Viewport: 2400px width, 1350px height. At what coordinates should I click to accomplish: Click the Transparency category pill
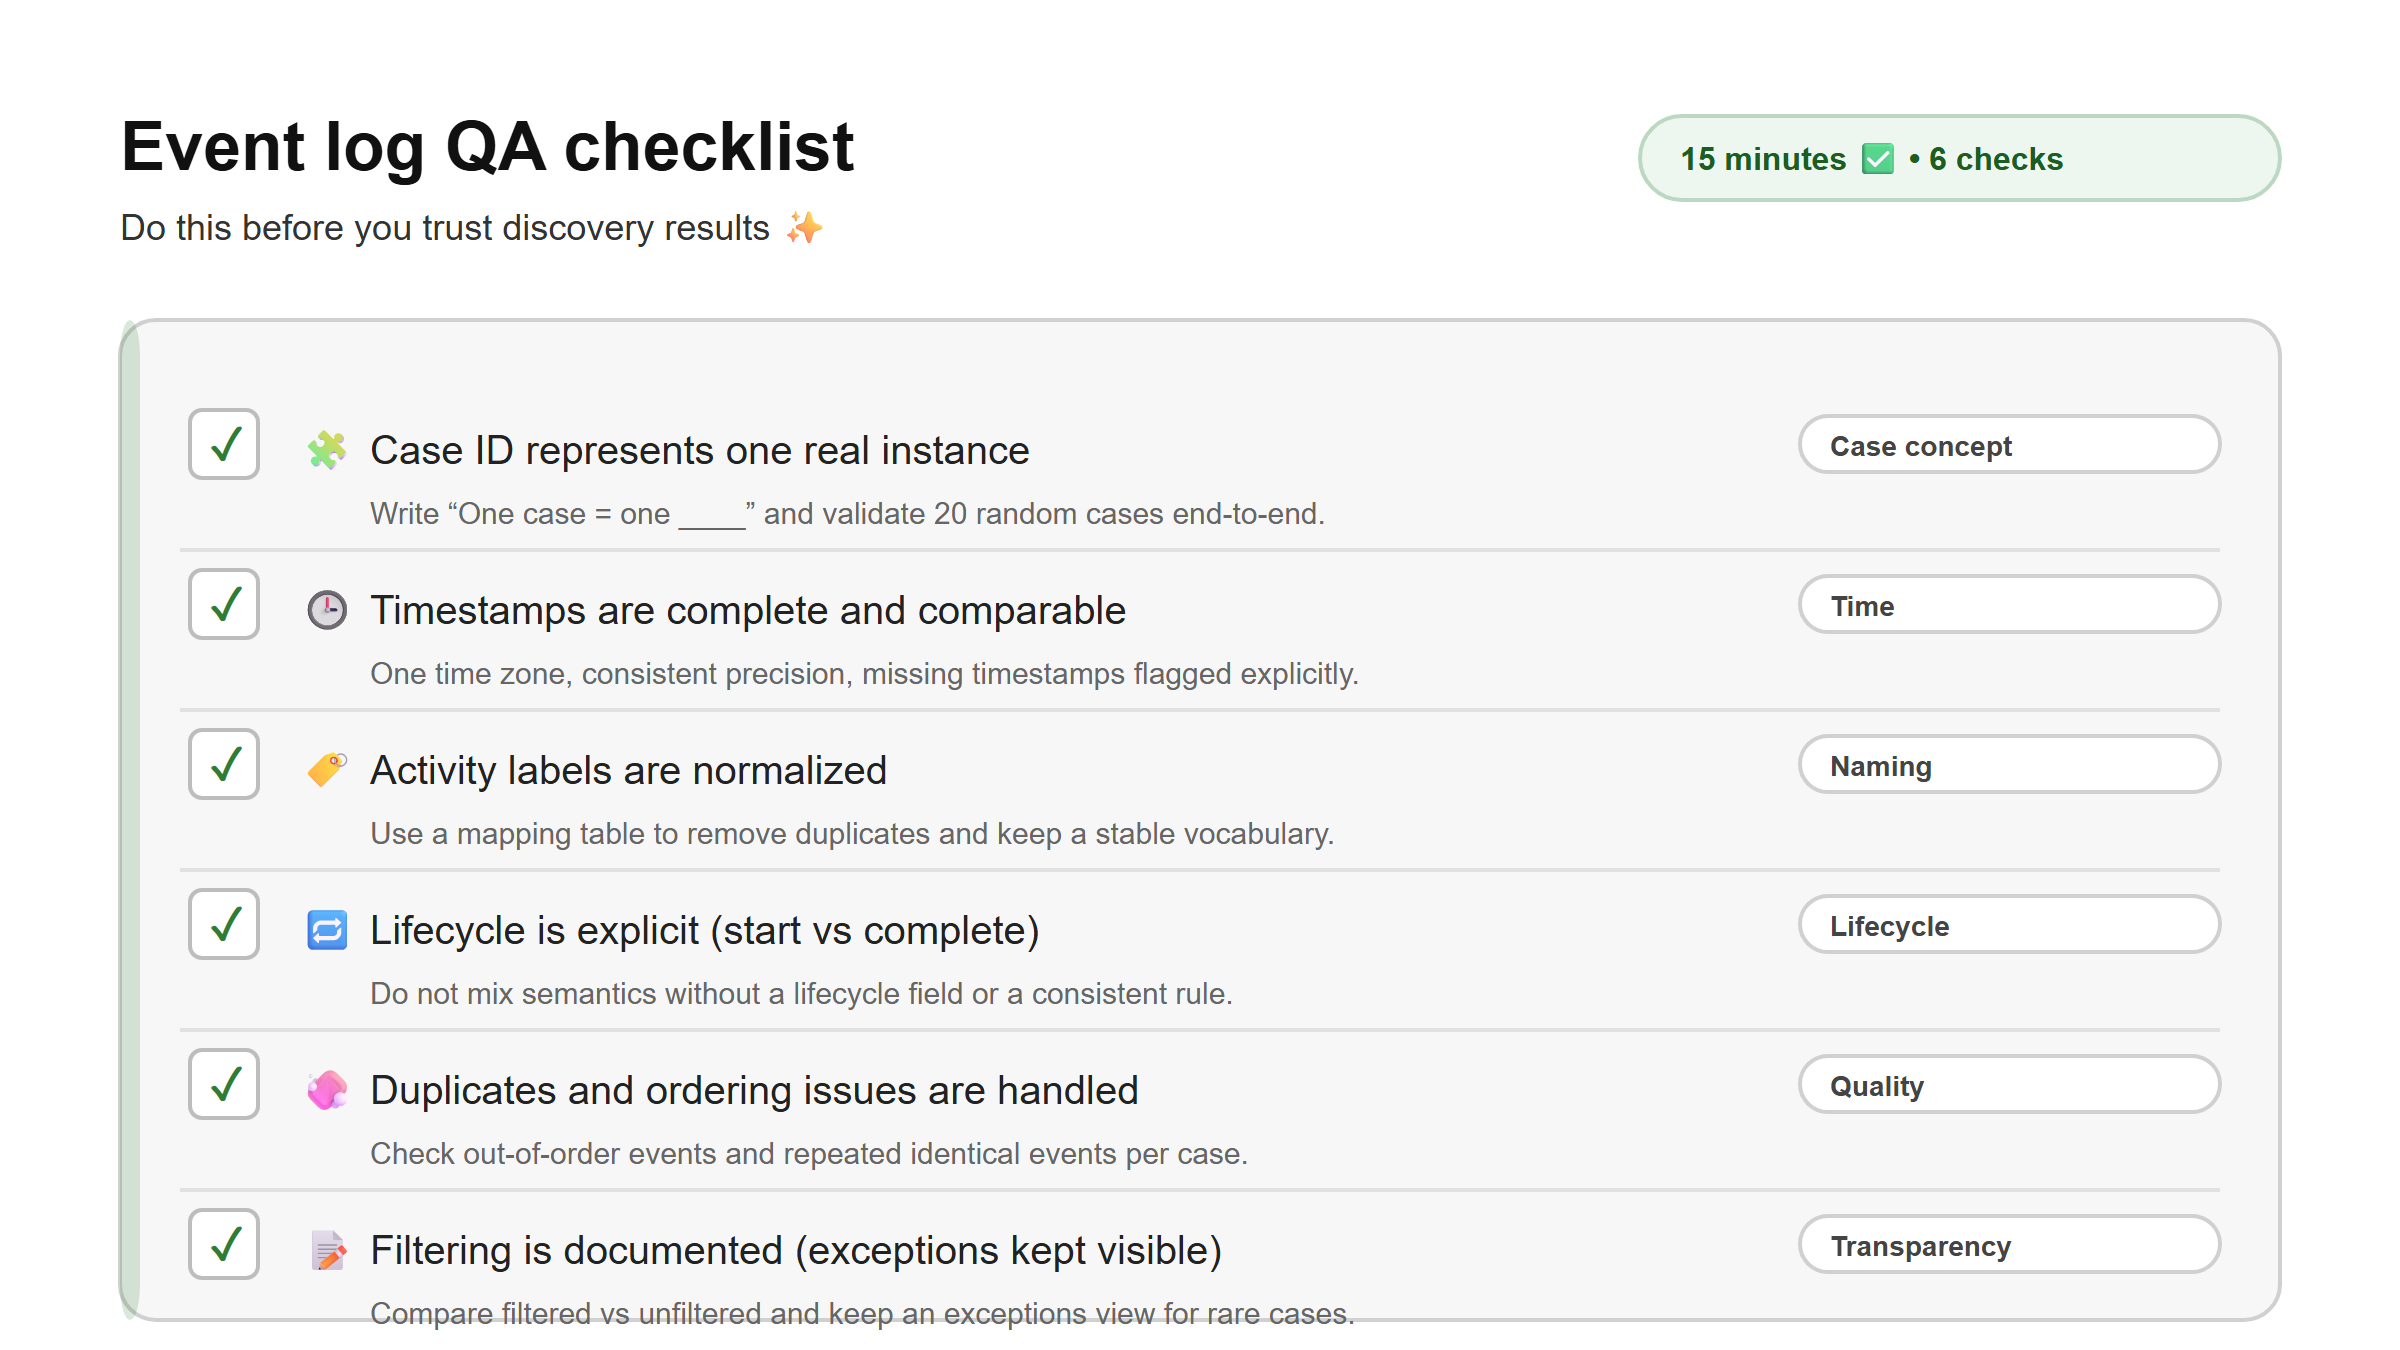coord(2009,1245)
